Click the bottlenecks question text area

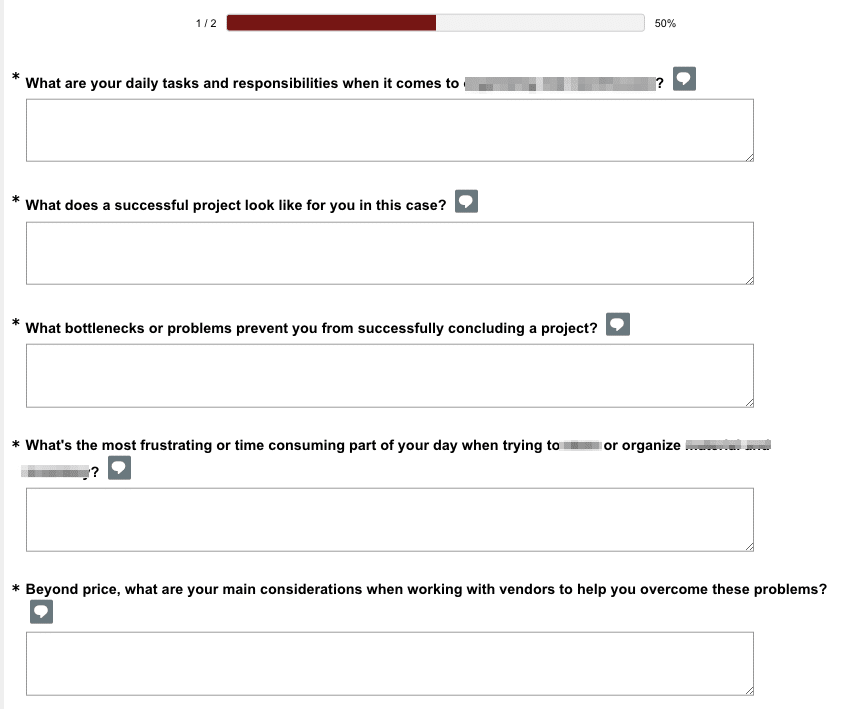tap(389, 374)
